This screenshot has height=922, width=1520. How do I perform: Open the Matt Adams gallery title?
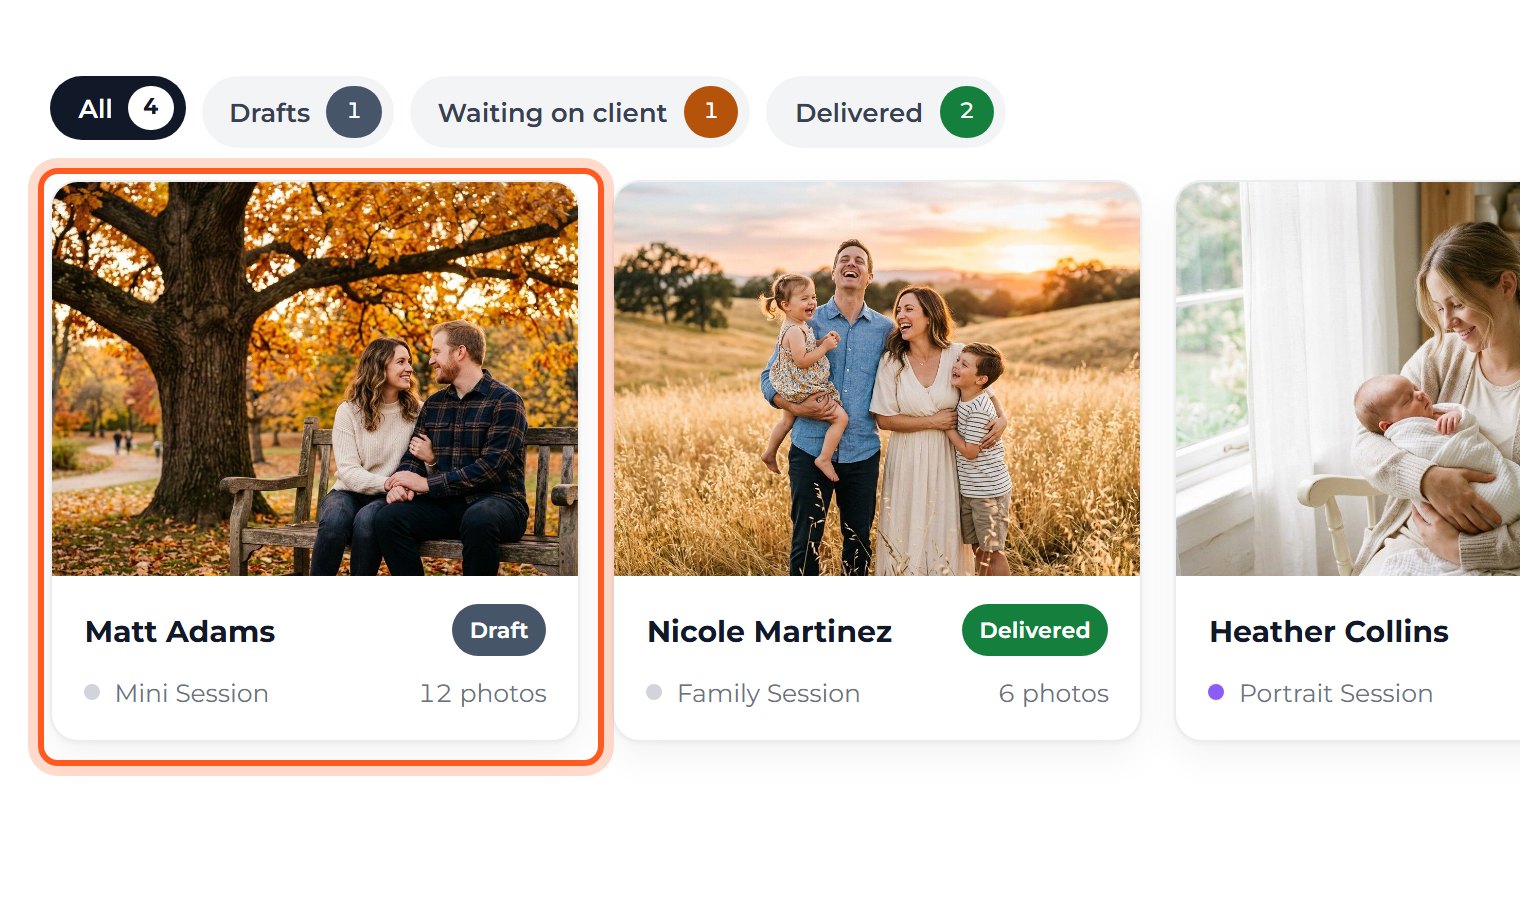pos(180,632)
